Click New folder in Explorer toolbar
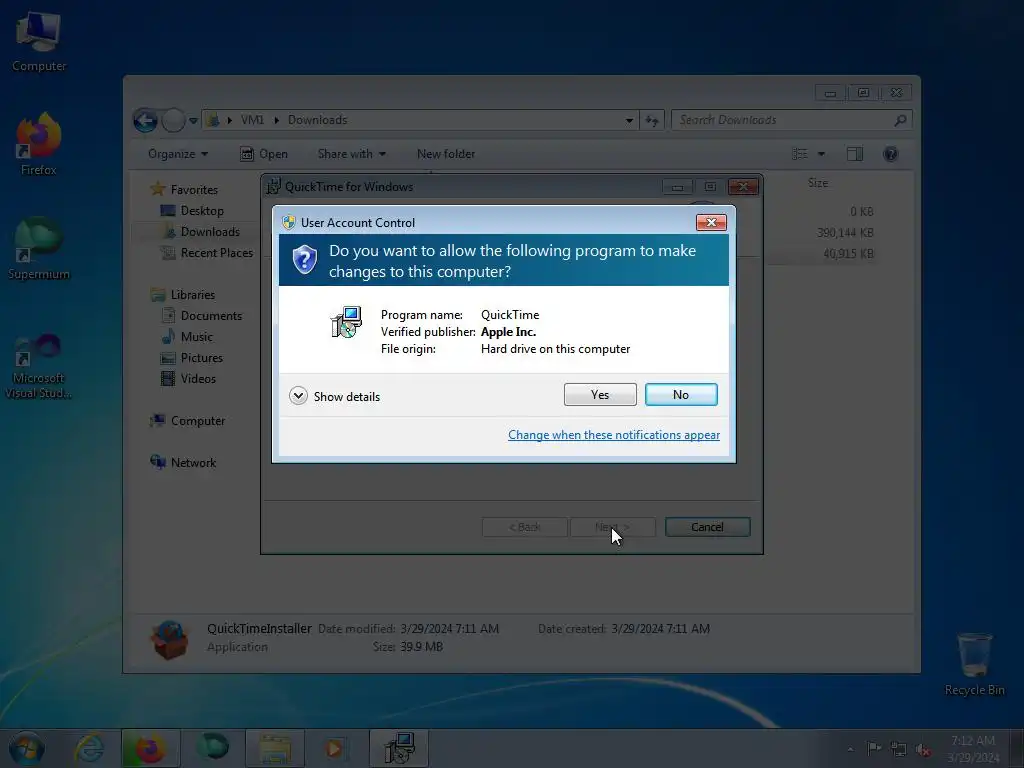1024x768 pixels. coord(446,154)
